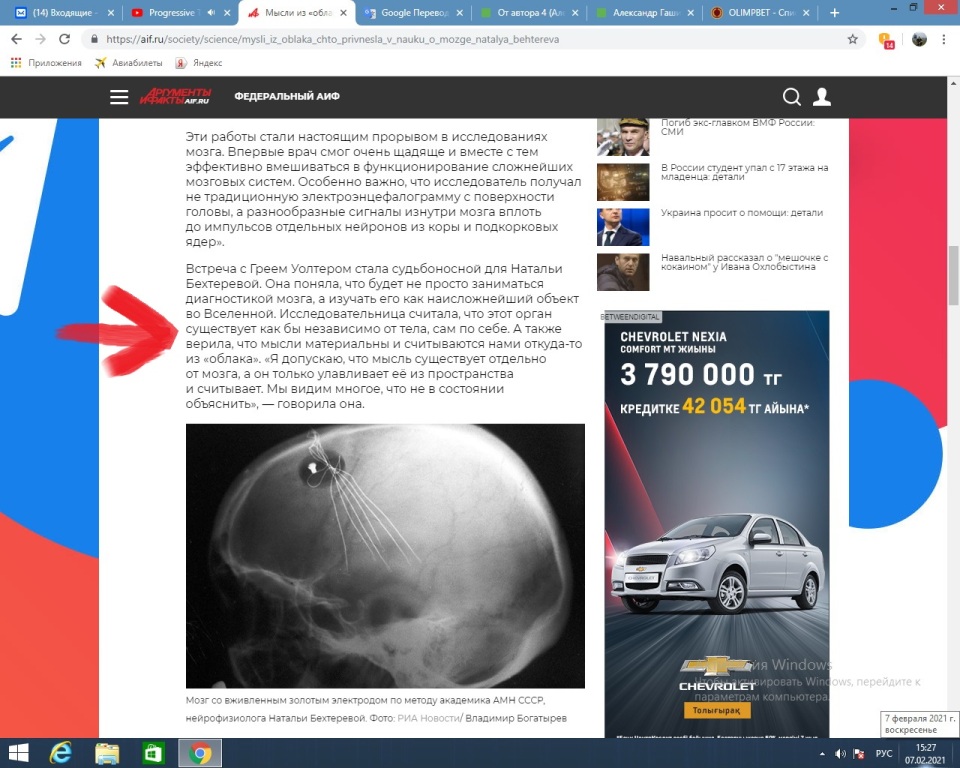
Task: Go back with the browser back arrow
Action: 17,39
